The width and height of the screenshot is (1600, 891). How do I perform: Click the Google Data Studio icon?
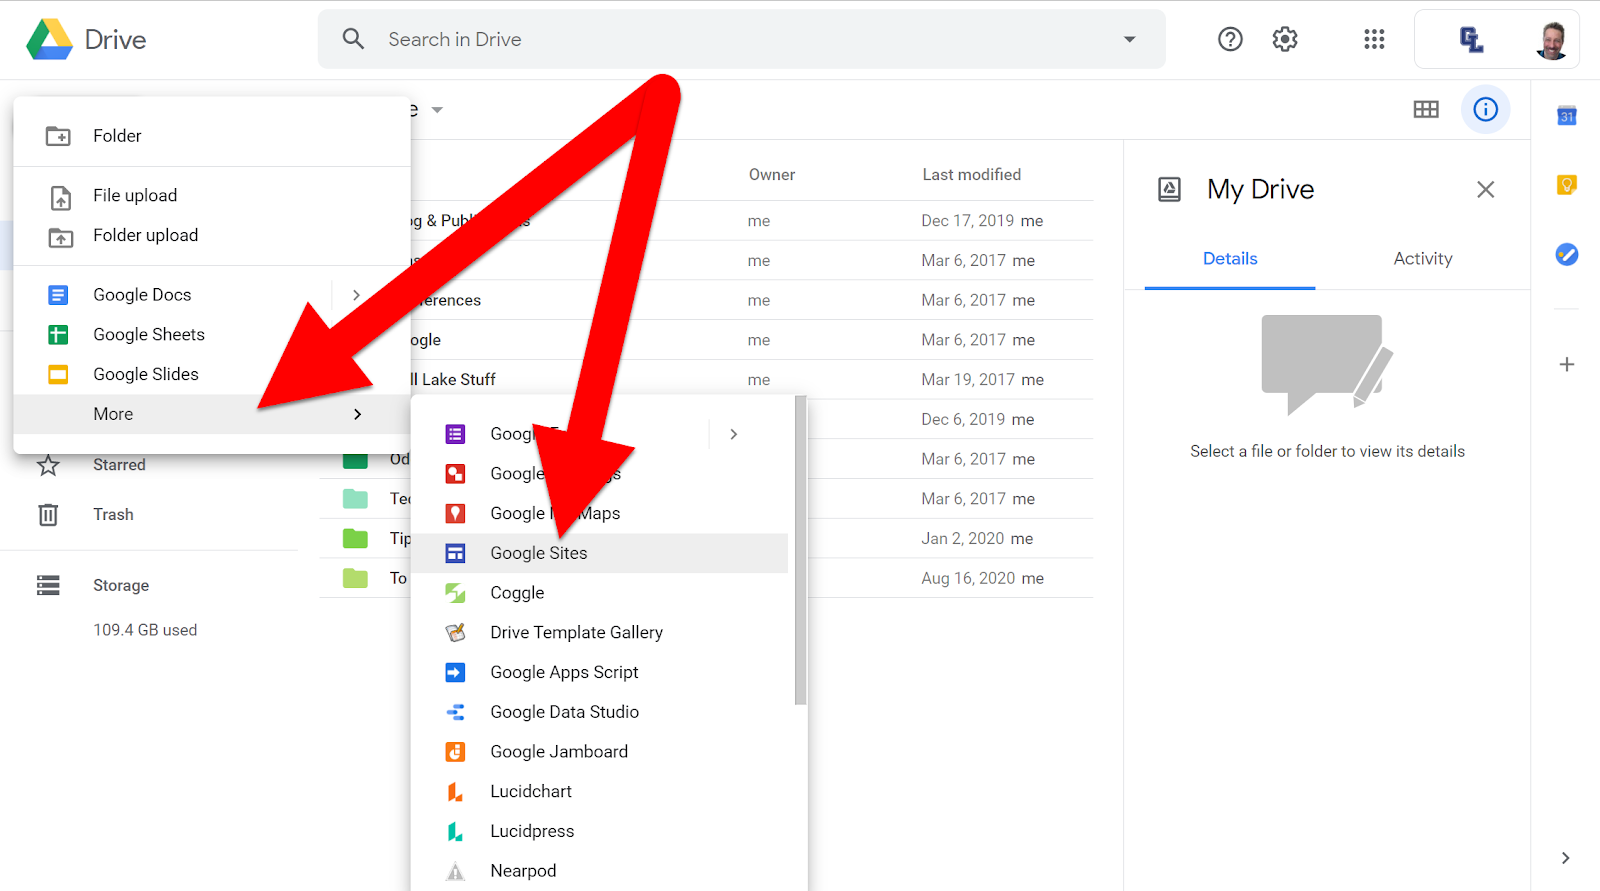coord(455,712)
